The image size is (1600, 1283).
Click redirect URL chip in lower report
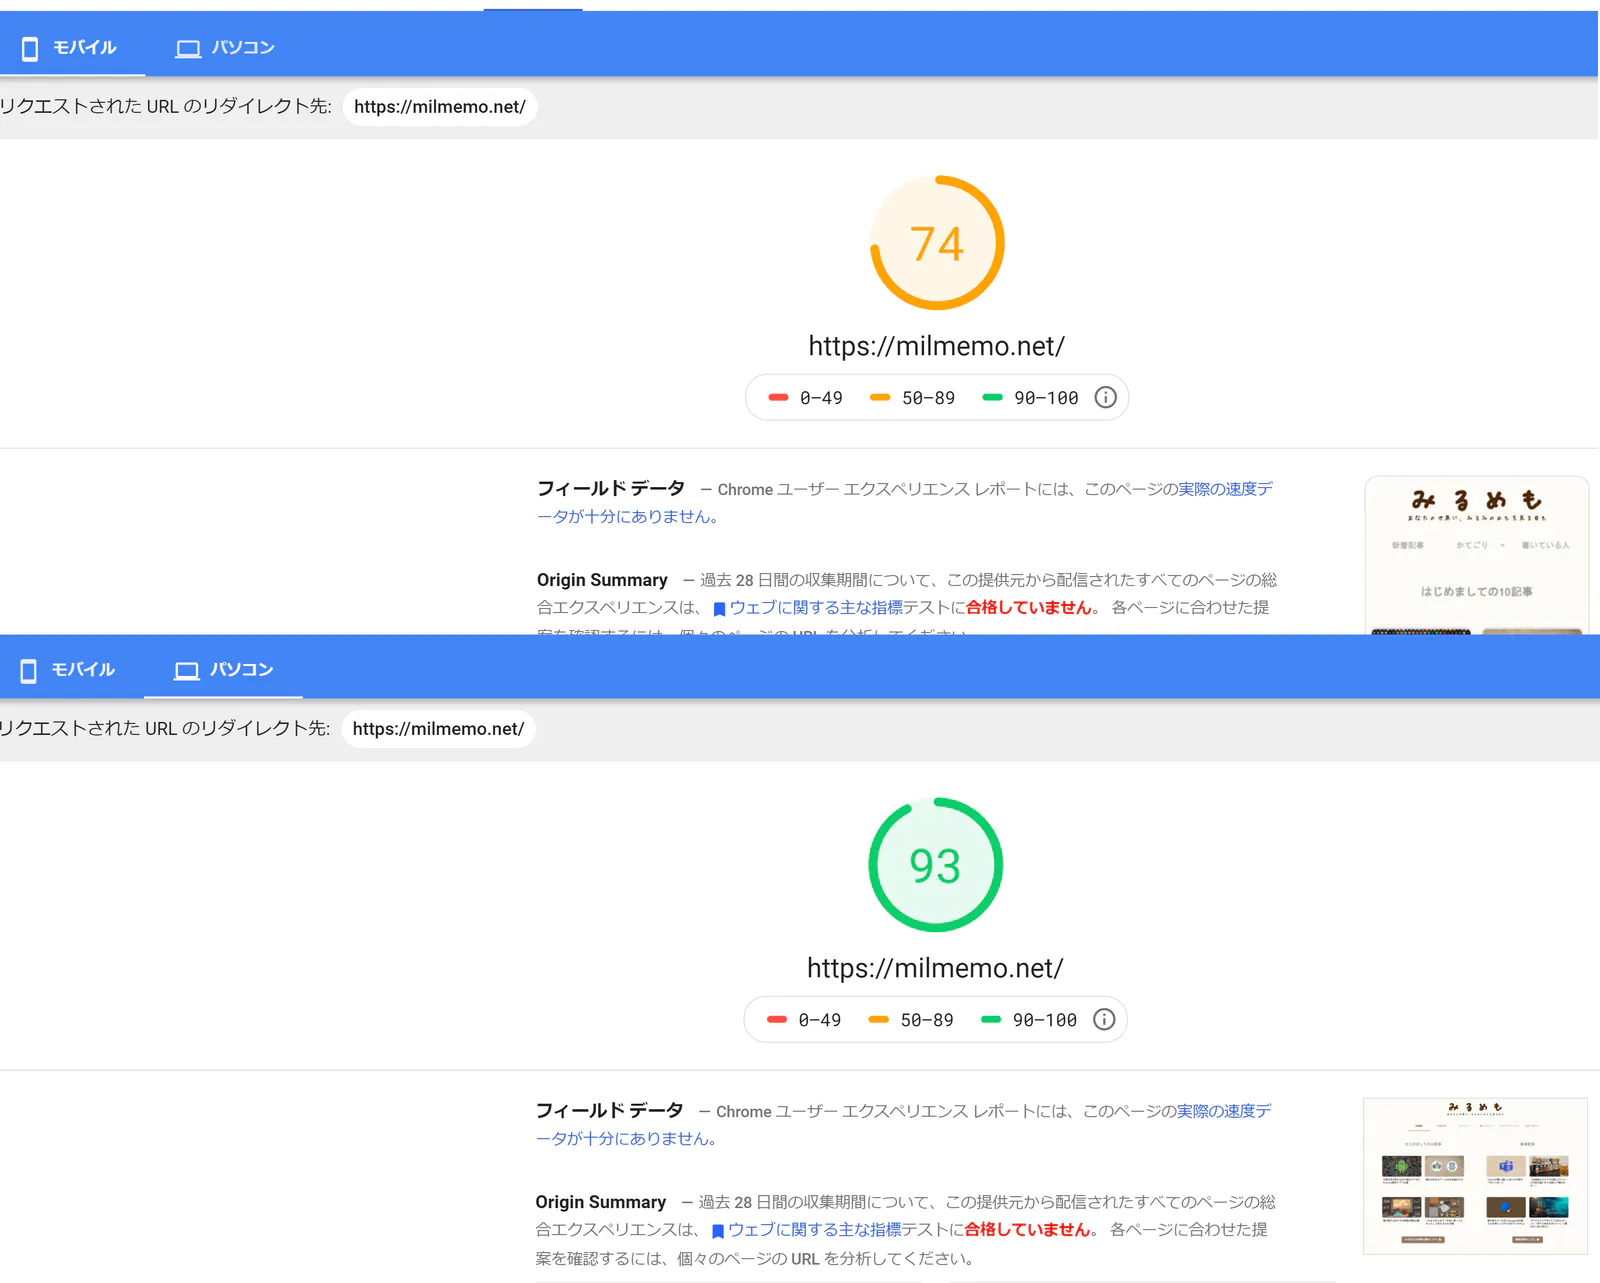(x=439, y=729)
